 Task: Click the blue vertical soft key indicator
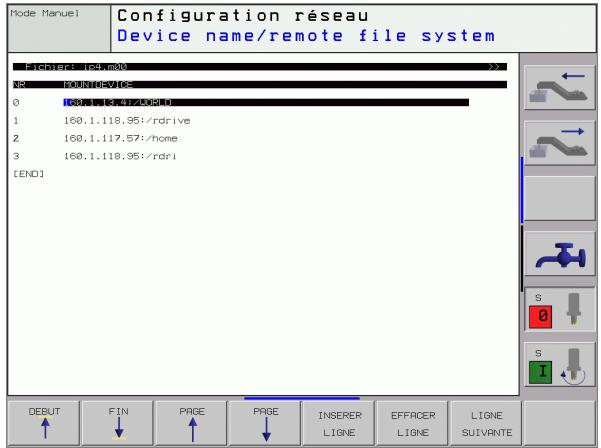[522, 190]
